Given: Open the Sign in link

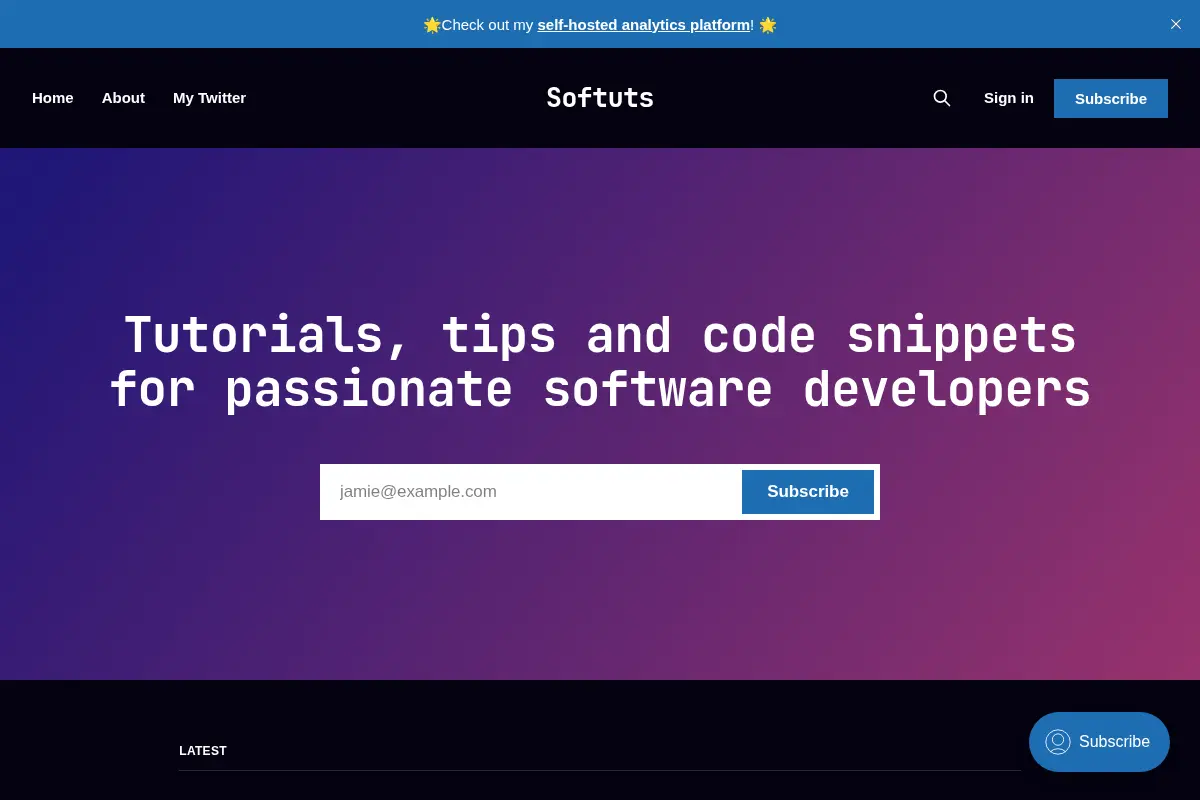Looking at the screenshot, I should (1009, 98).
